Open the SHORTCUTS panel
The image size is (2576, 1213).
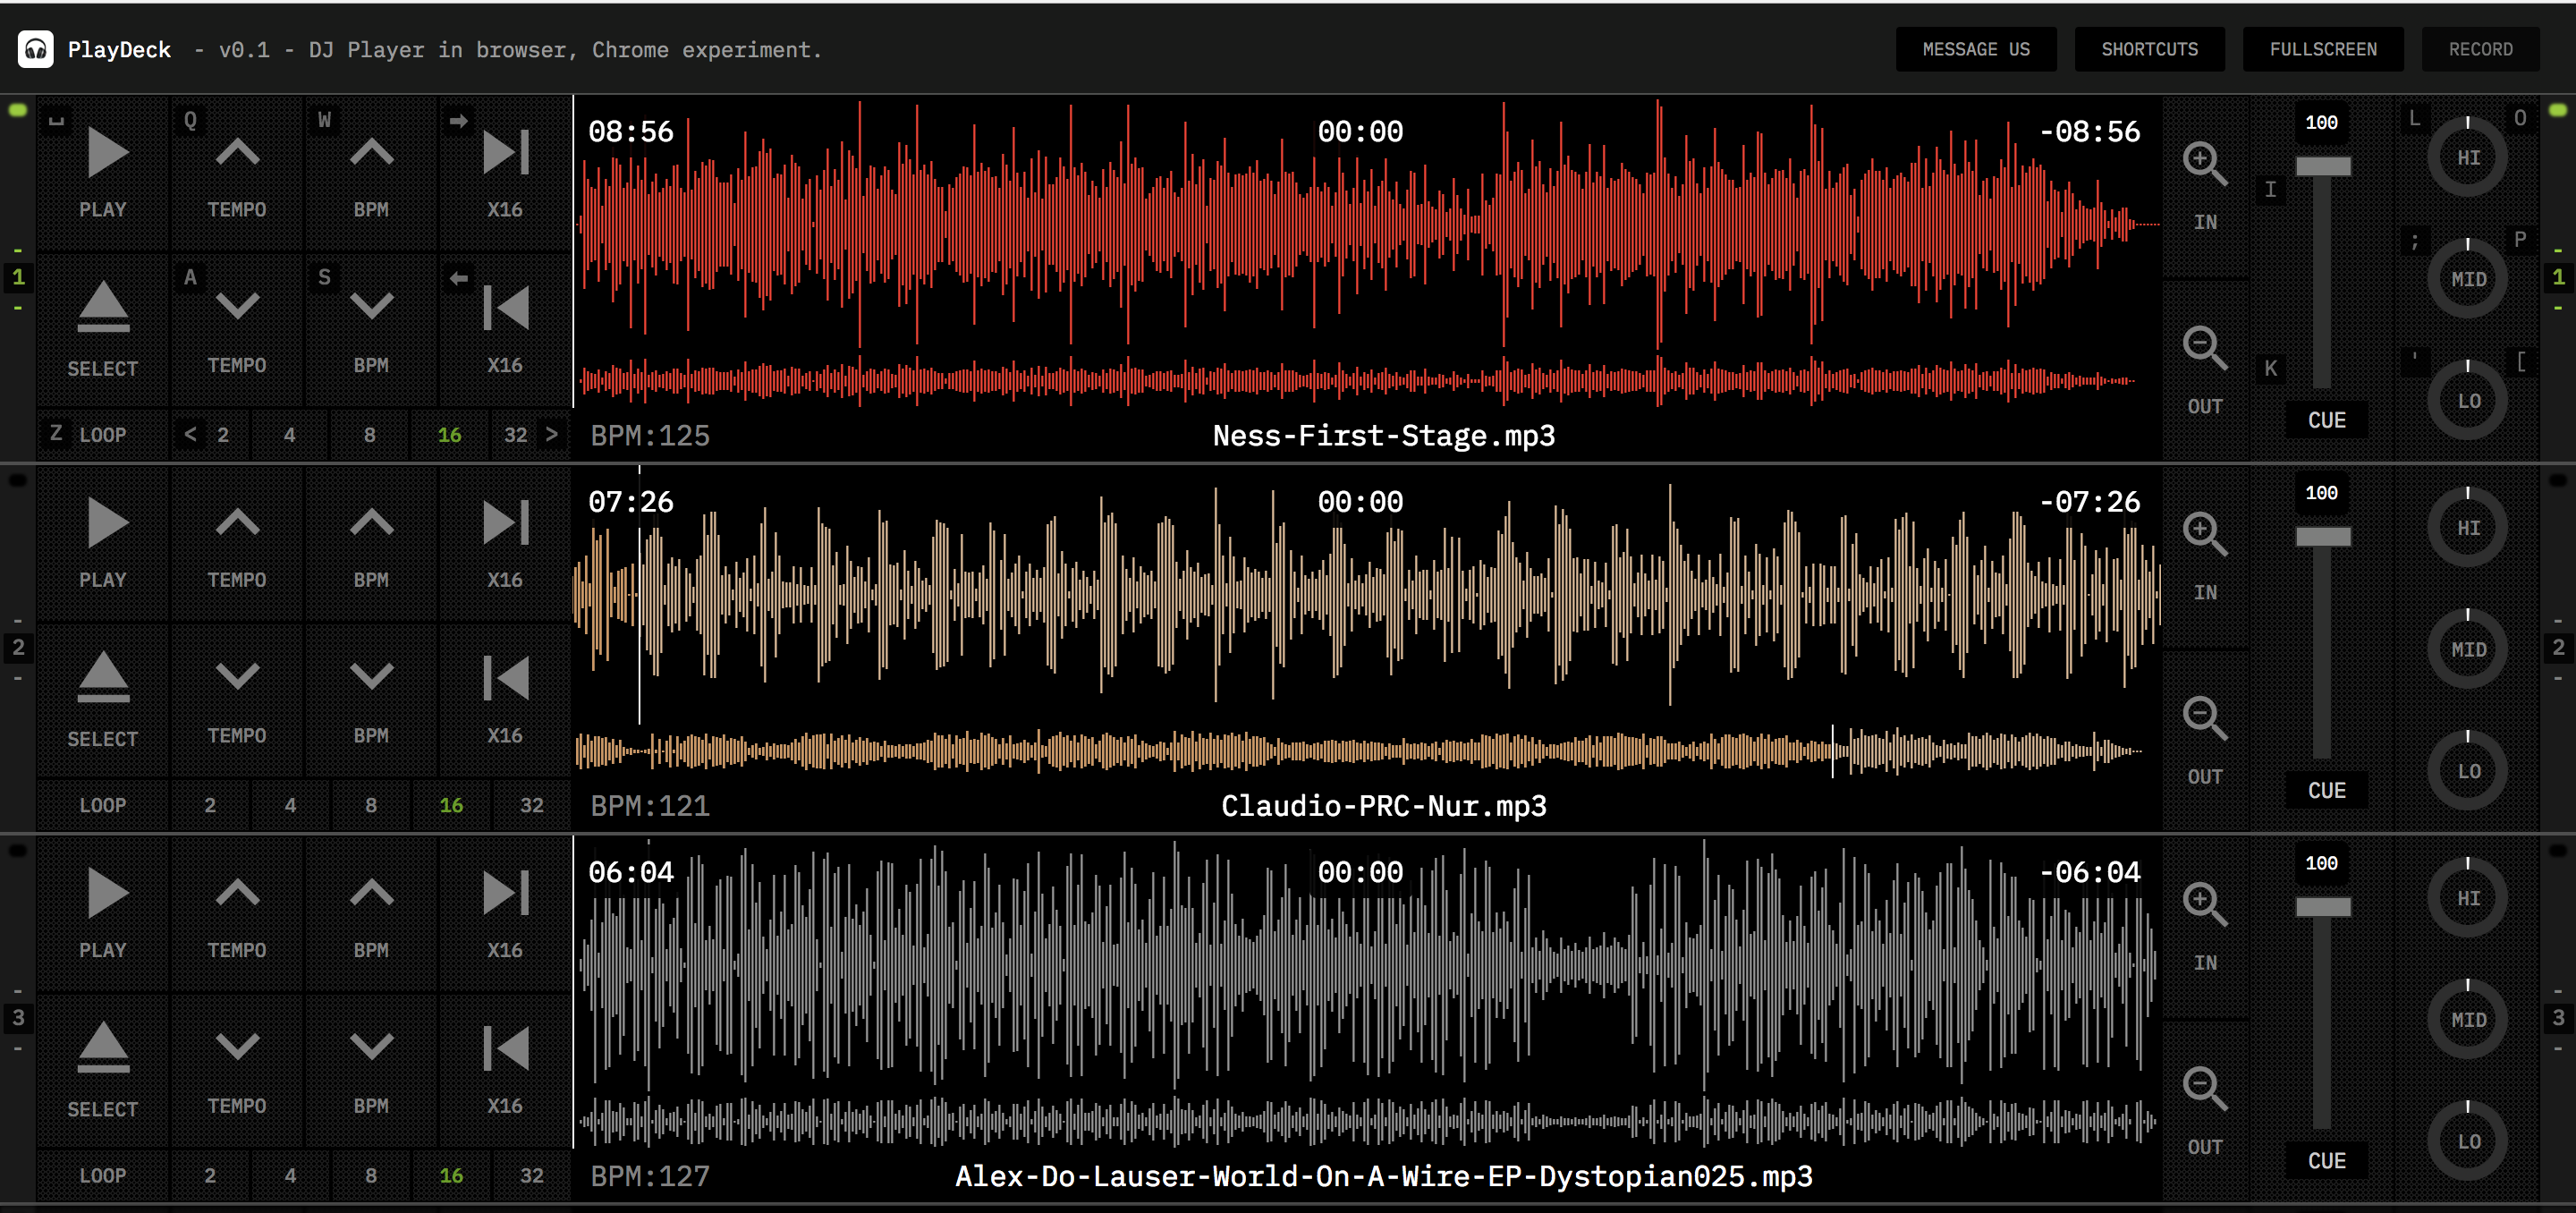pyautogui.click(x=2149, y=49)
